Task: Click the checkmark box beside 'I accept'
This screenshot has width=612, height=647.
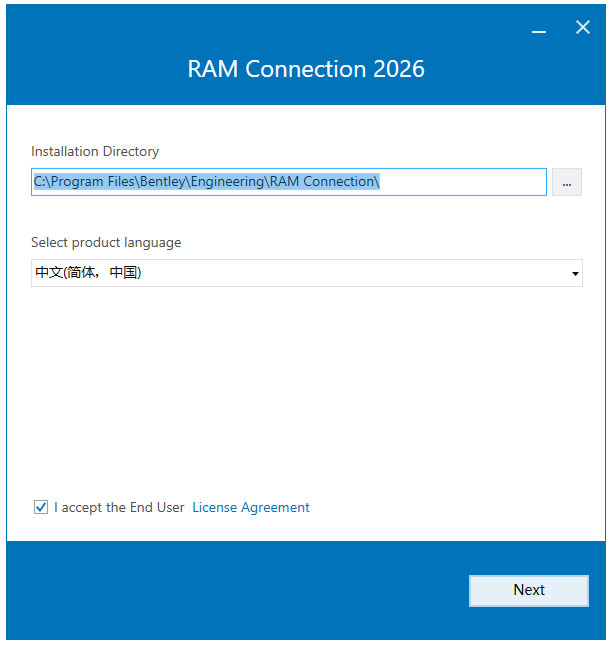Action: click(41, 507)
